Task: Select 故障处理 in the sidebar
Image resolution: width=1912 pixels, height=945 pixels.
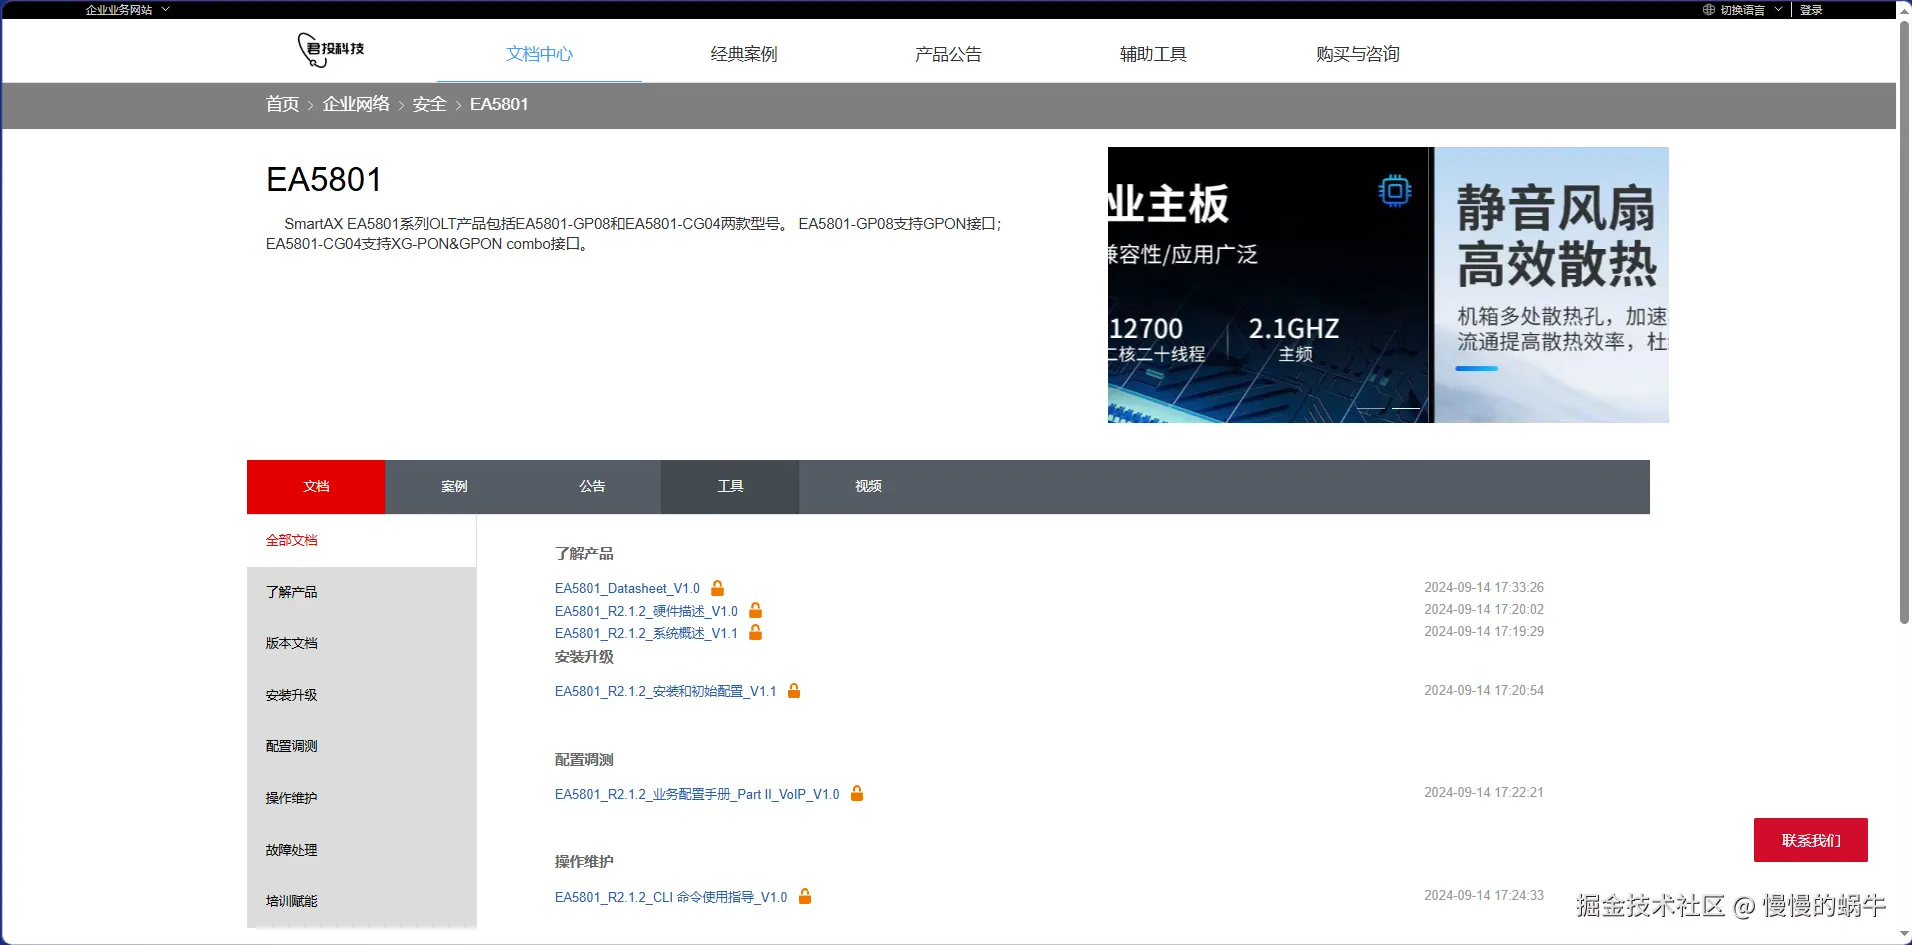Action: 362,850
